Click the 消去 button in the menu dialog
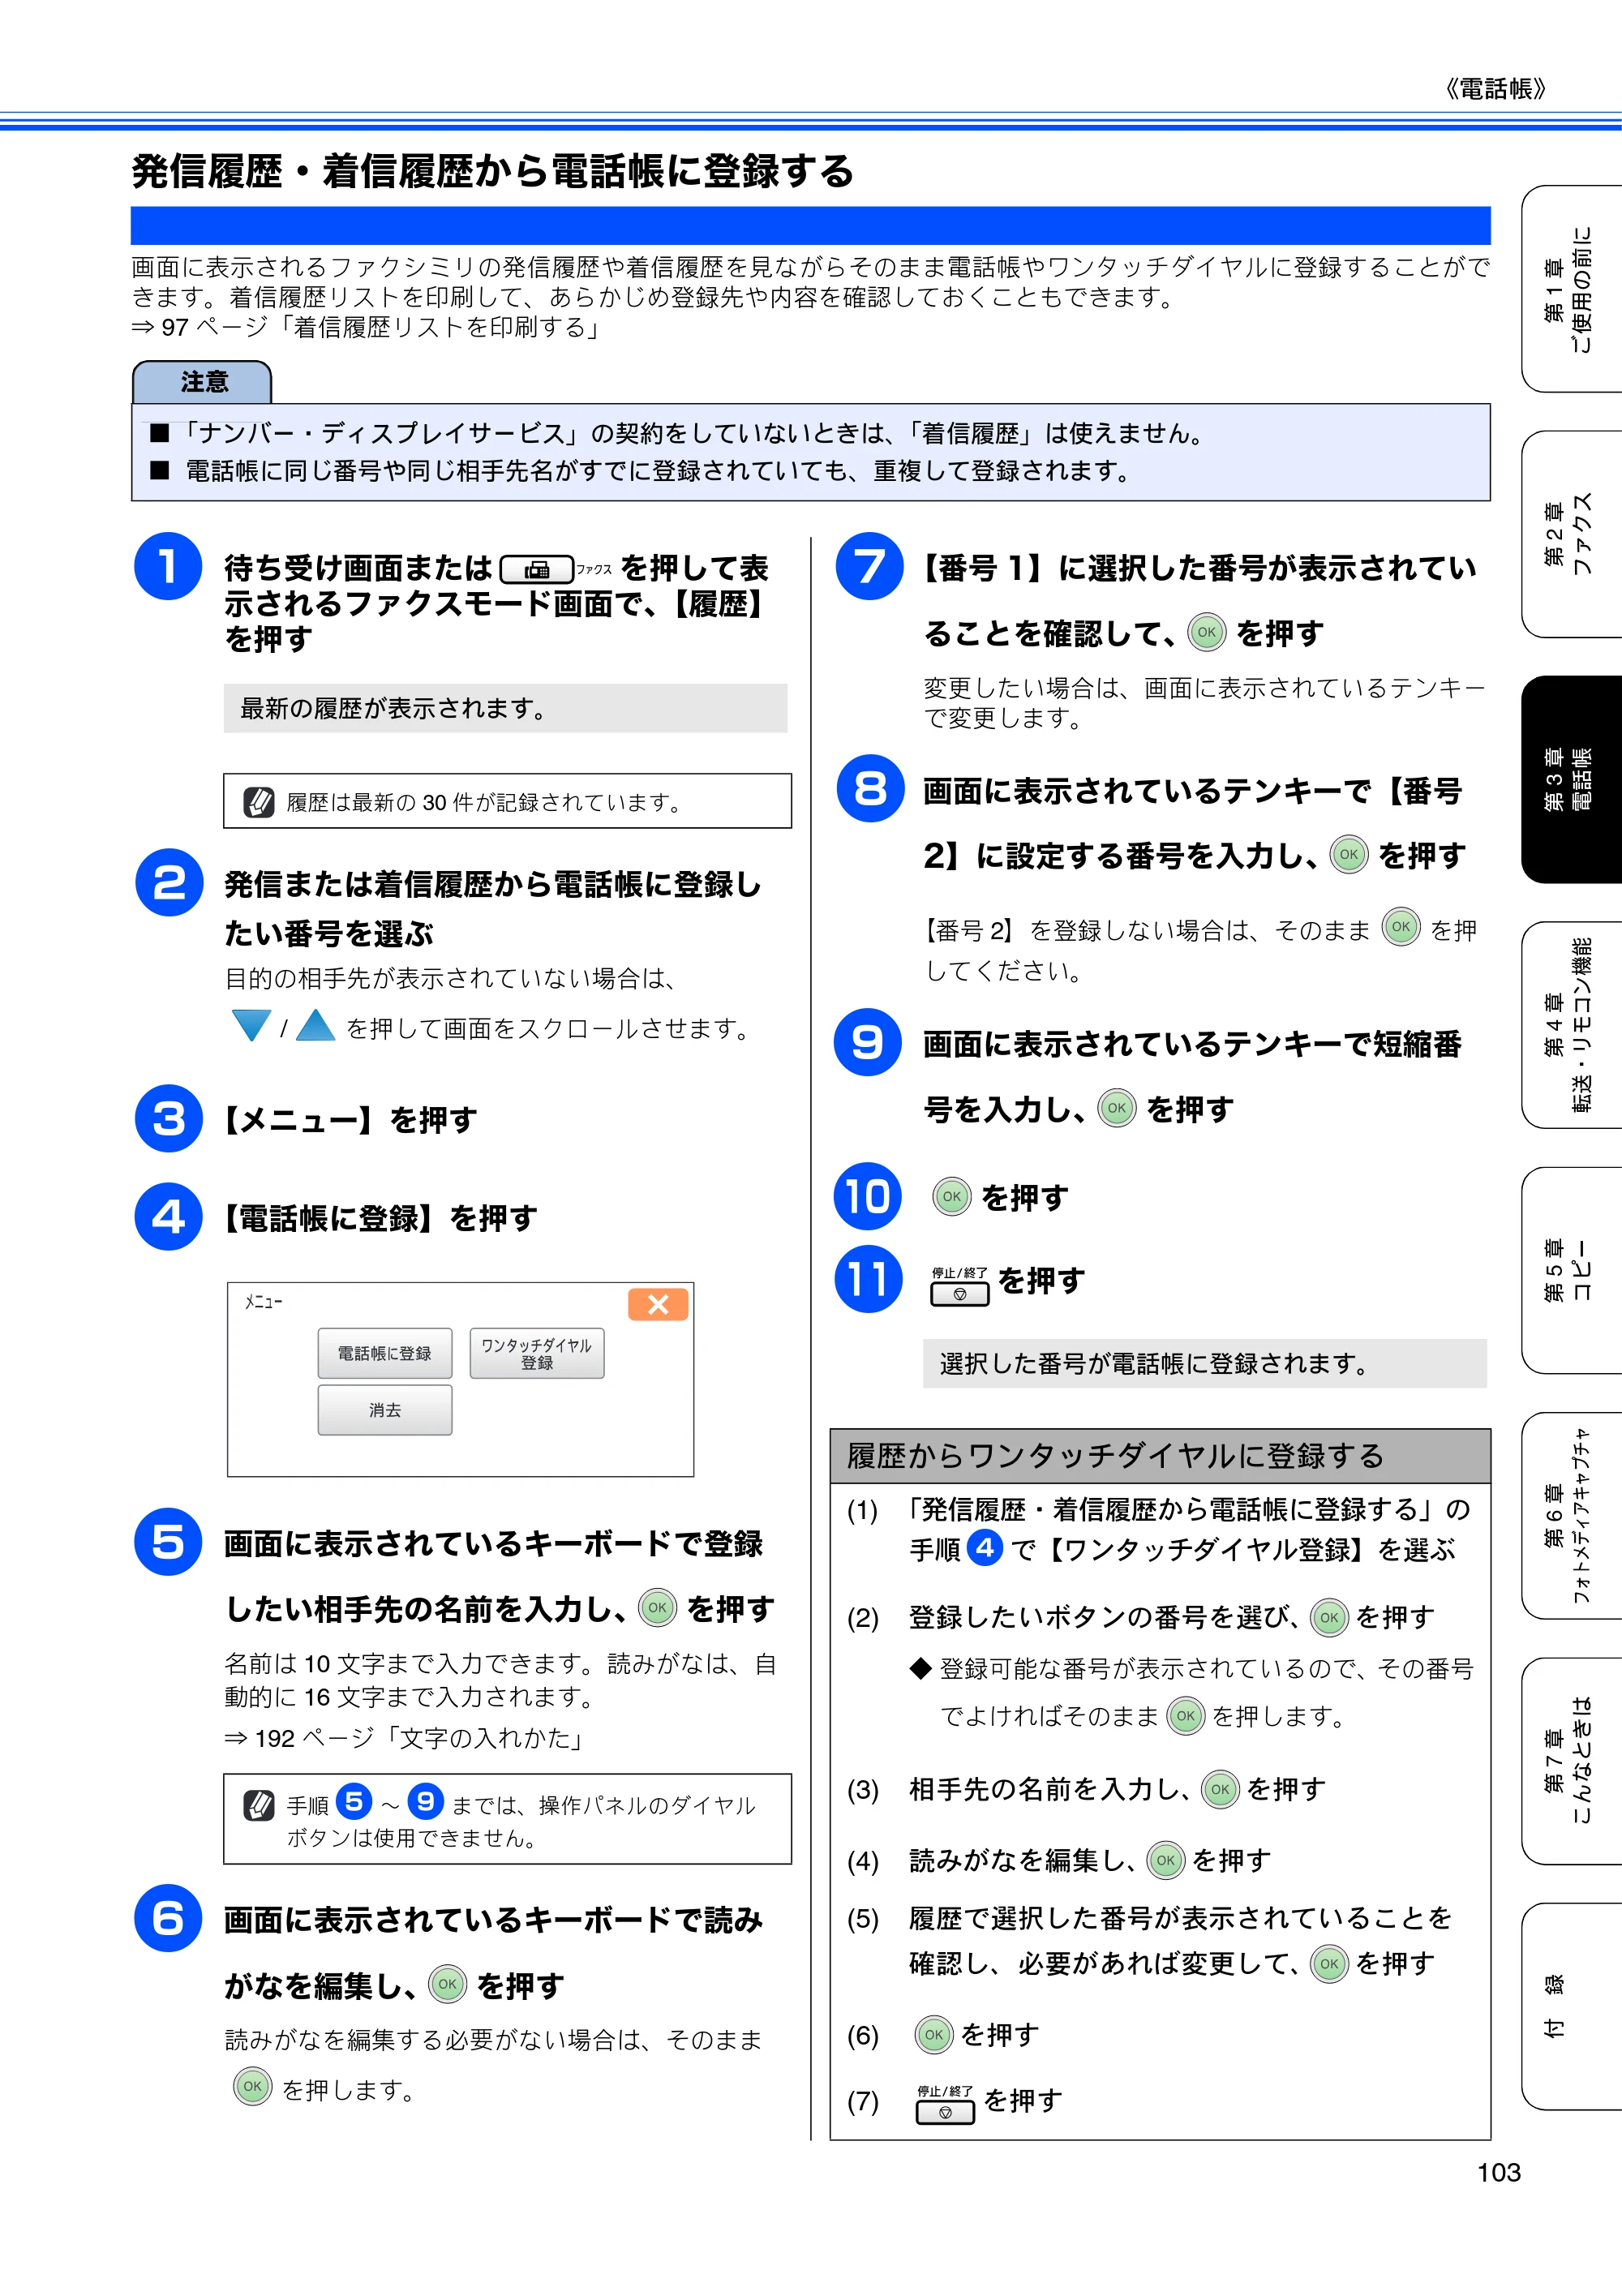 (385, 1410)
